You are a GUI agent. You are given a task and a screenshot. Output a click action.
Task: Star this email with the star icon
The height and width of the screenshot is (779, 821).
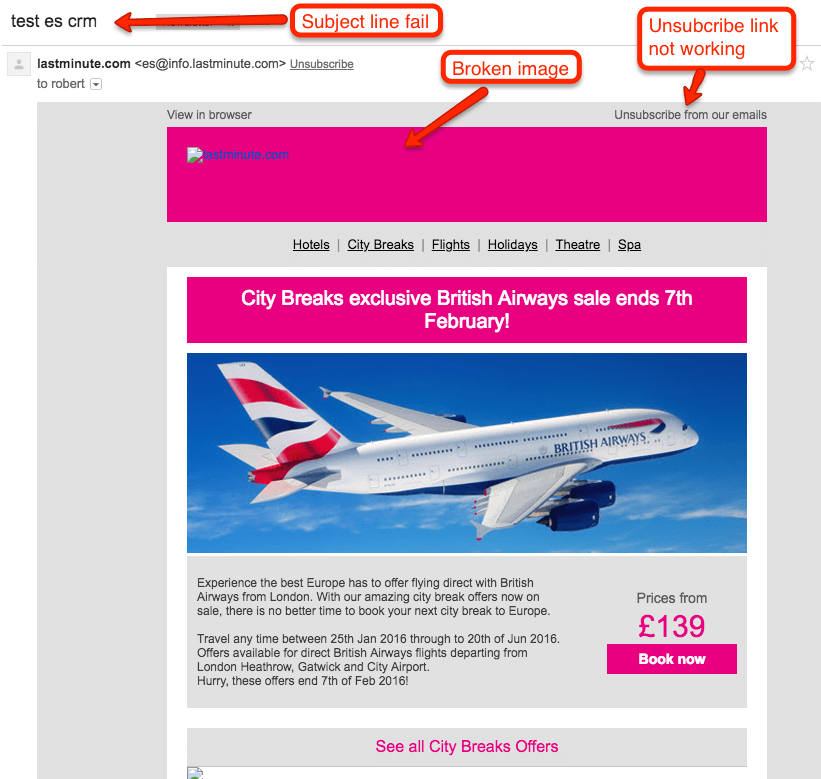pos(807,64)
